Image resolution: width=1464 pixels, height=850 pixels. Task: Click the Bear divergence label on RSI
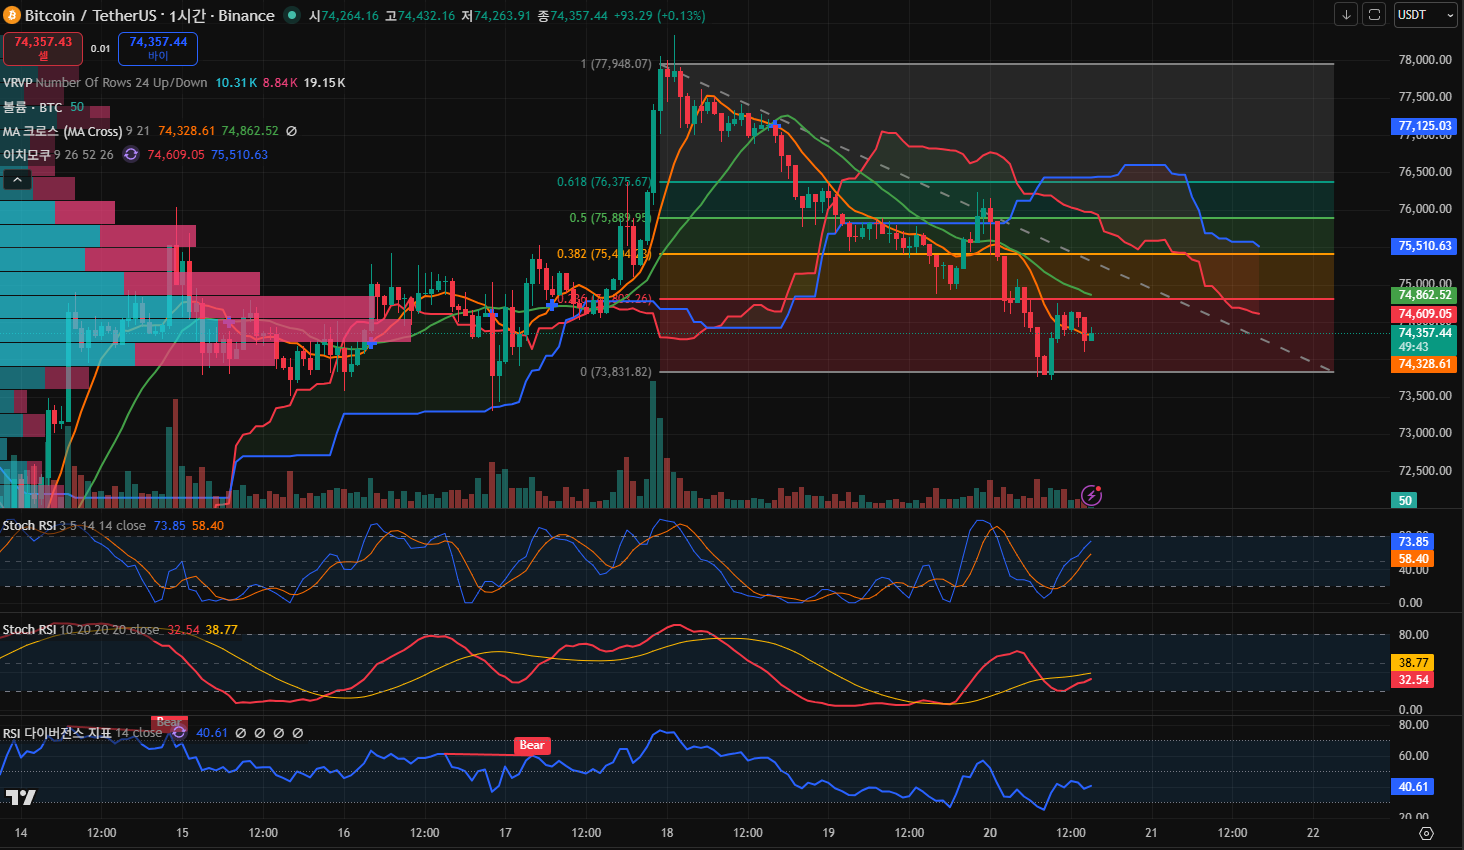(x=532, y=745)
